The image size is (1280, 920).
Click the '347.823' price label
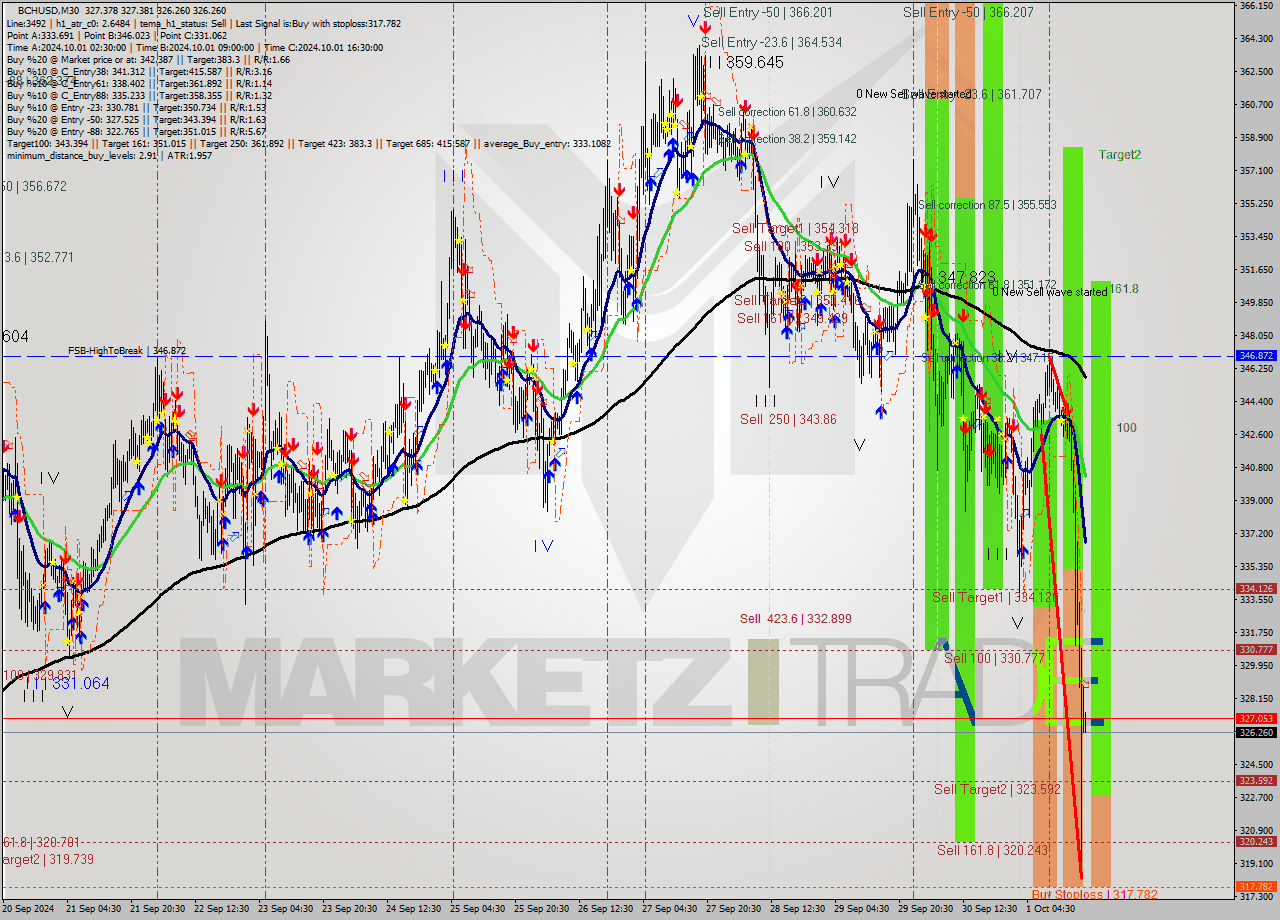966,276
